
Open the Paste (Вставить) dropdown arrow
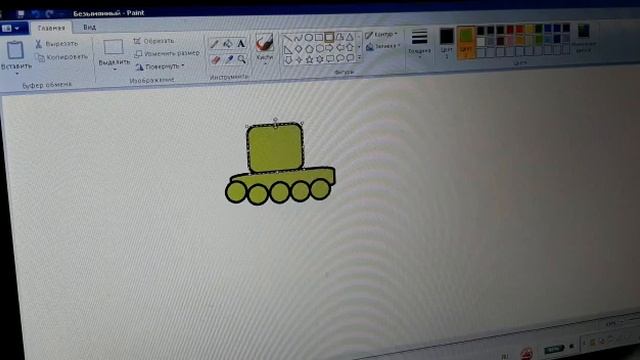[x=17, y=74]
